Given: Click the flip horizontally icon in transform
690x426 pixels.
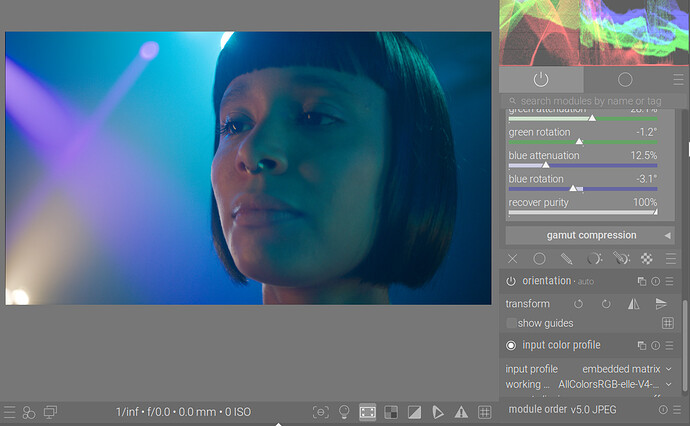Looking at the screenshot, I should click(633, 304).
